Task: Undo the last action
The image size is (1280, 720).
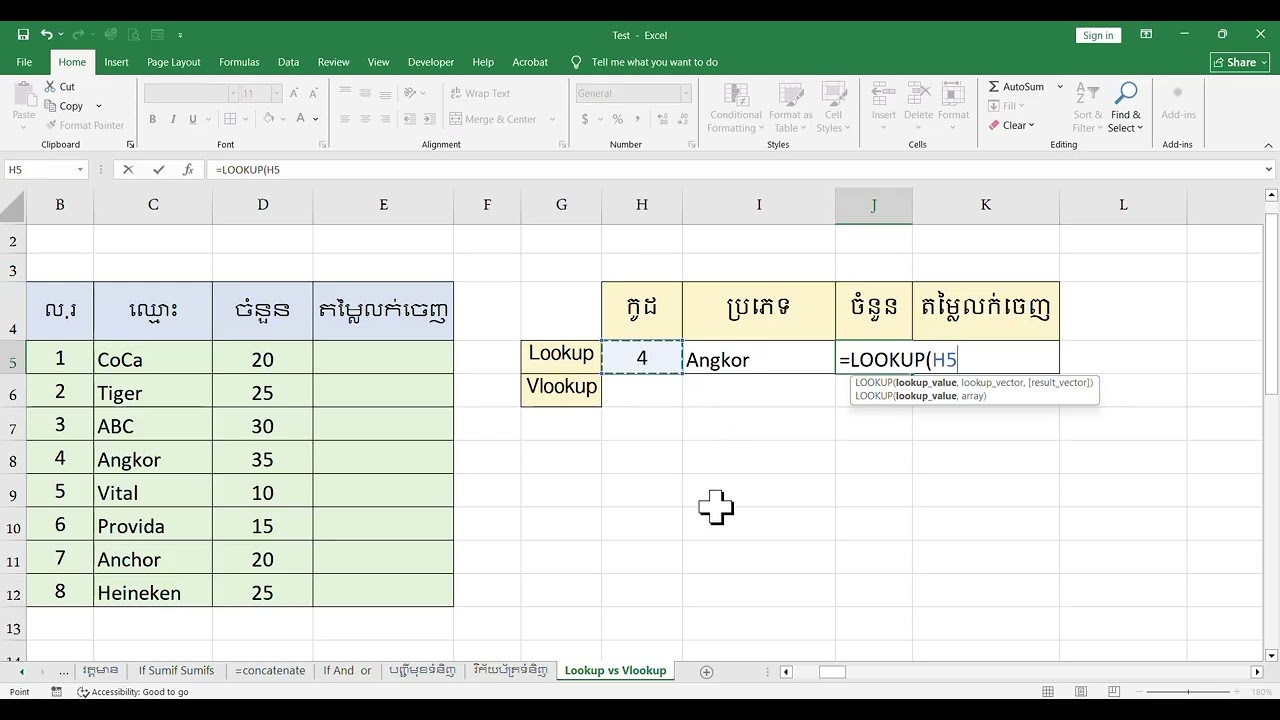Action: click(46, 35)
